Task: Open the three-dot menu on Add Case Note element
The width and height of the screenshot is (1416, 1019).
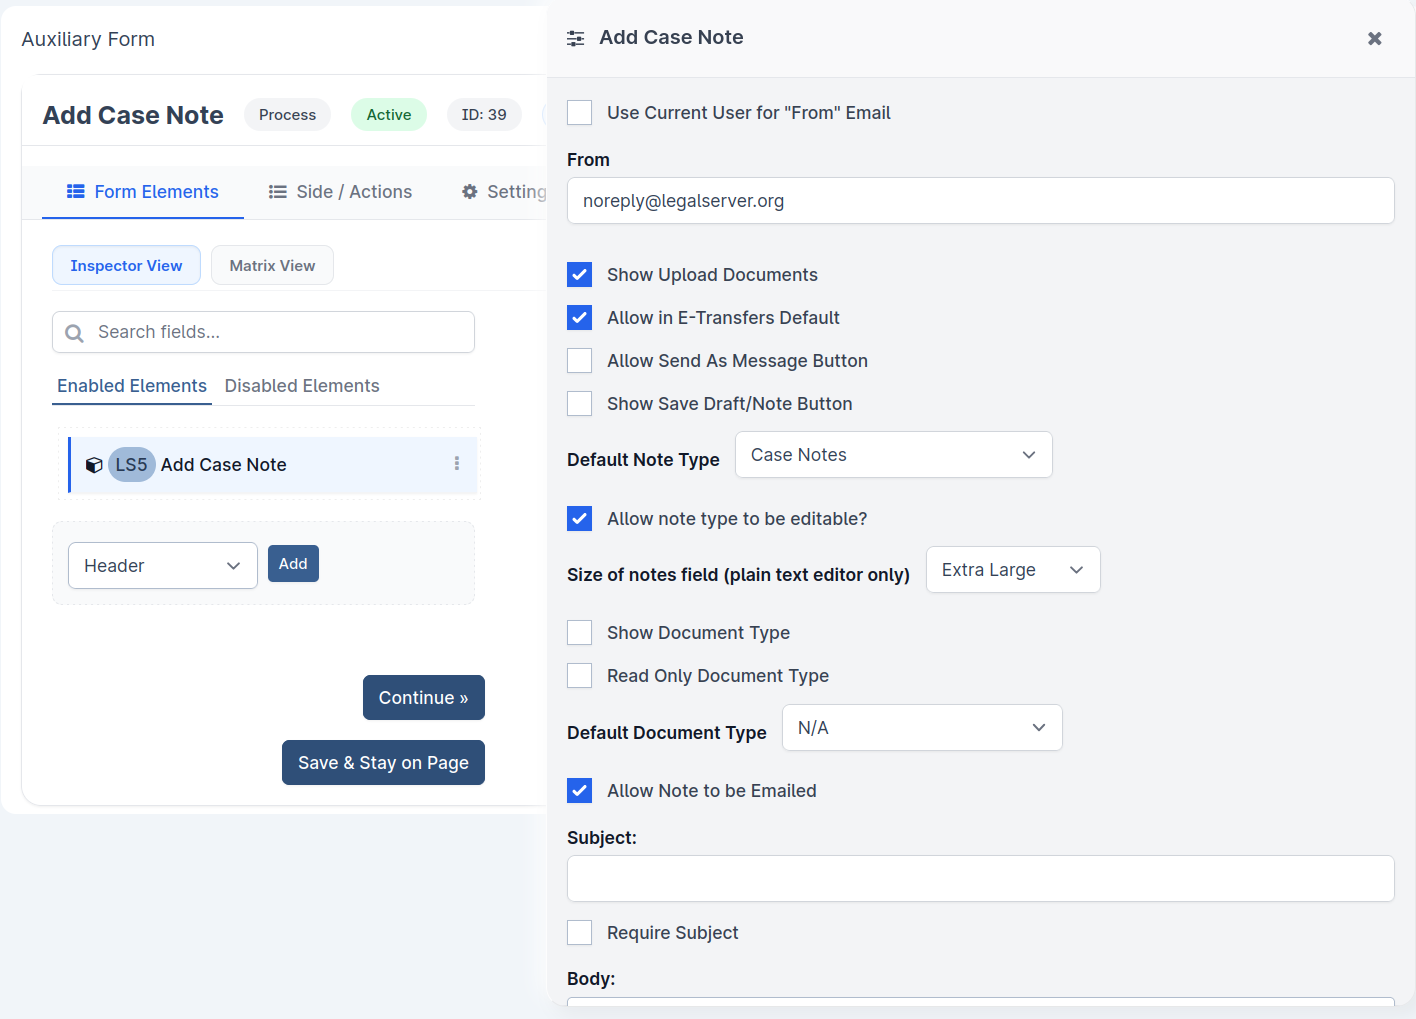Action: pyautogui.click(x=457, y=464)
